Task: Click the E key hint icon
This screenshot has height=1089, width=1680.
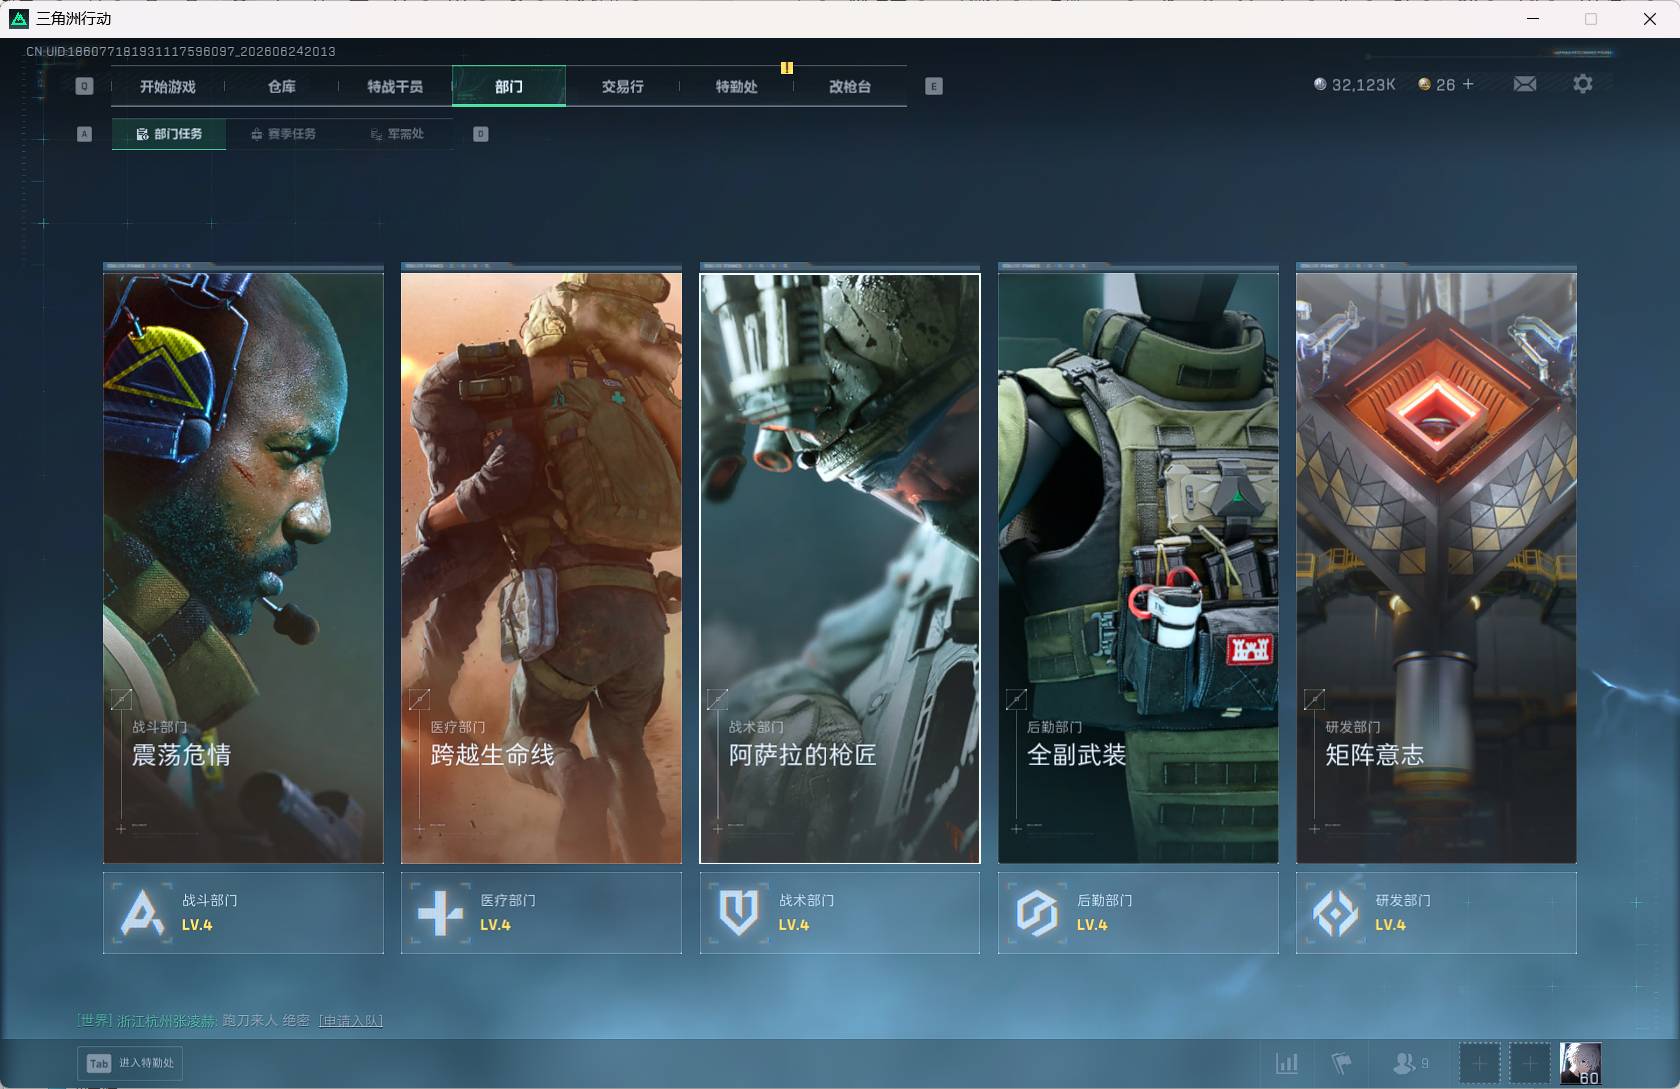Action: 933,86
